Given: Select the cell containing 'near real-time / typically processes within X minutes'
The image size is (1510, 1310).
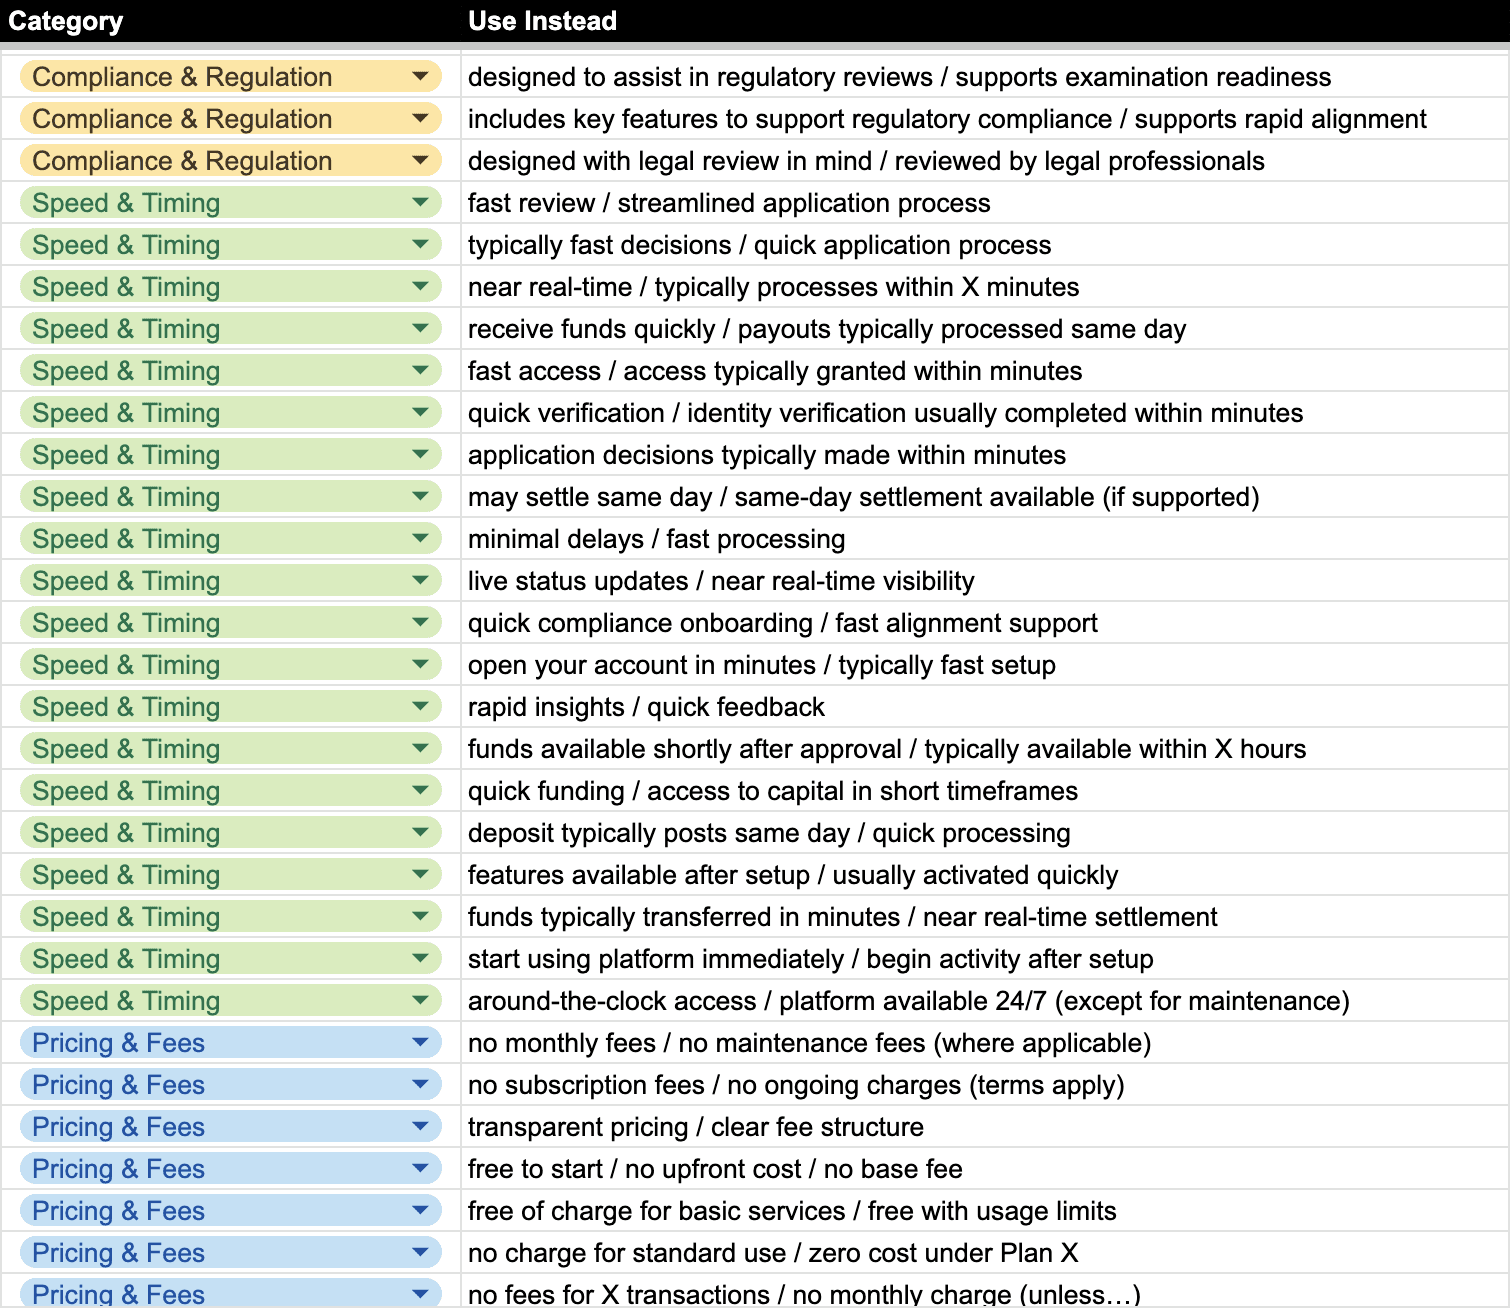Looking at the screenshot, I should pos(773,286).
